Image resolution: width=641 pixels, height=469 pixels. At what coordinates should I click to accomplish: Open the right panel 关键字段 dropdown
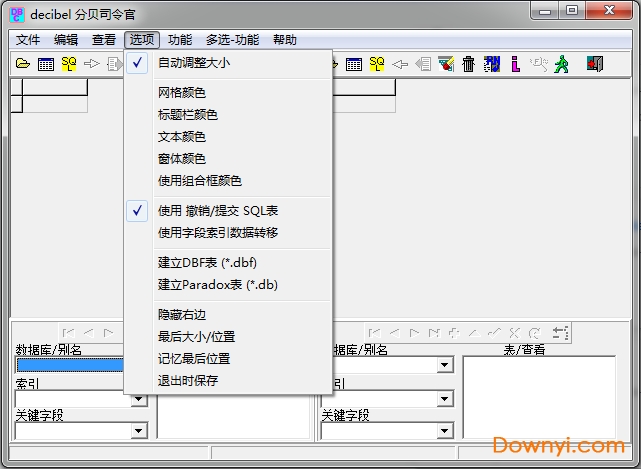[x=445, y=431]
